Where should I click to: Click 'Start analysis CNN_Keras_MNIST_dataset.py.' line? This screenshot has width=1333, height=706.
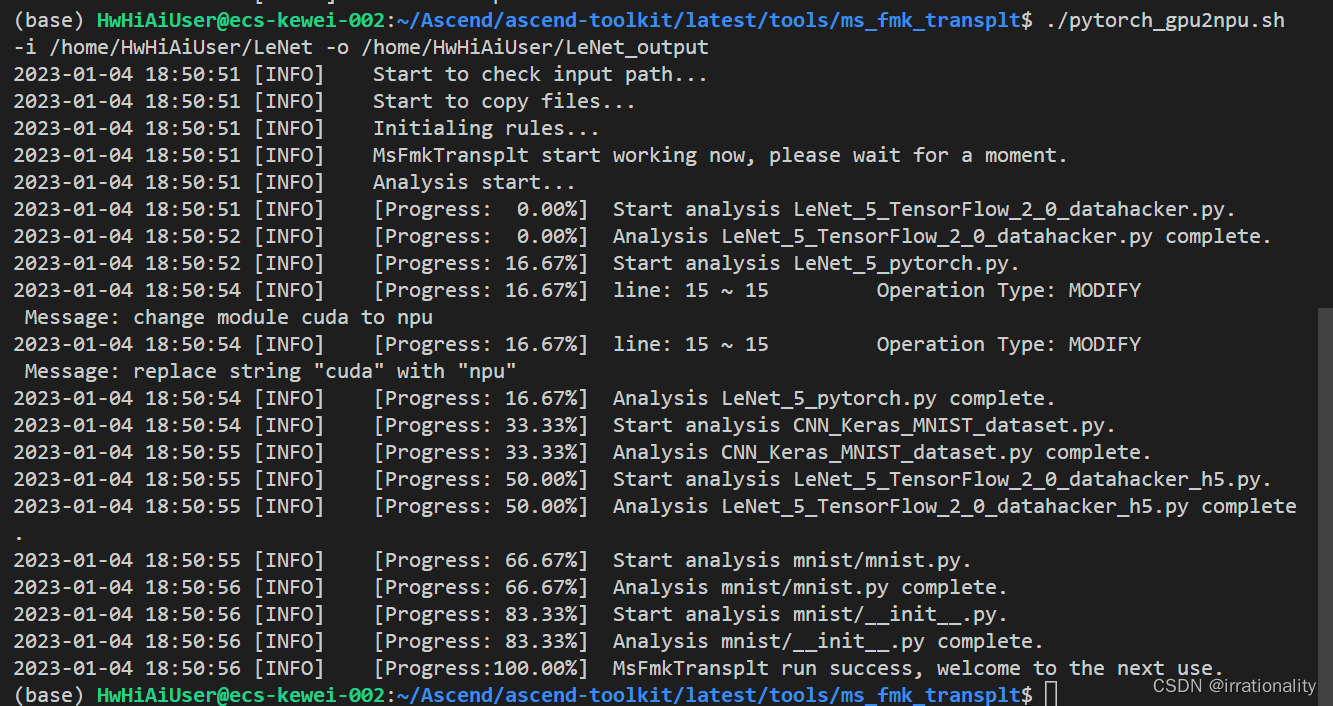point(864,425)
